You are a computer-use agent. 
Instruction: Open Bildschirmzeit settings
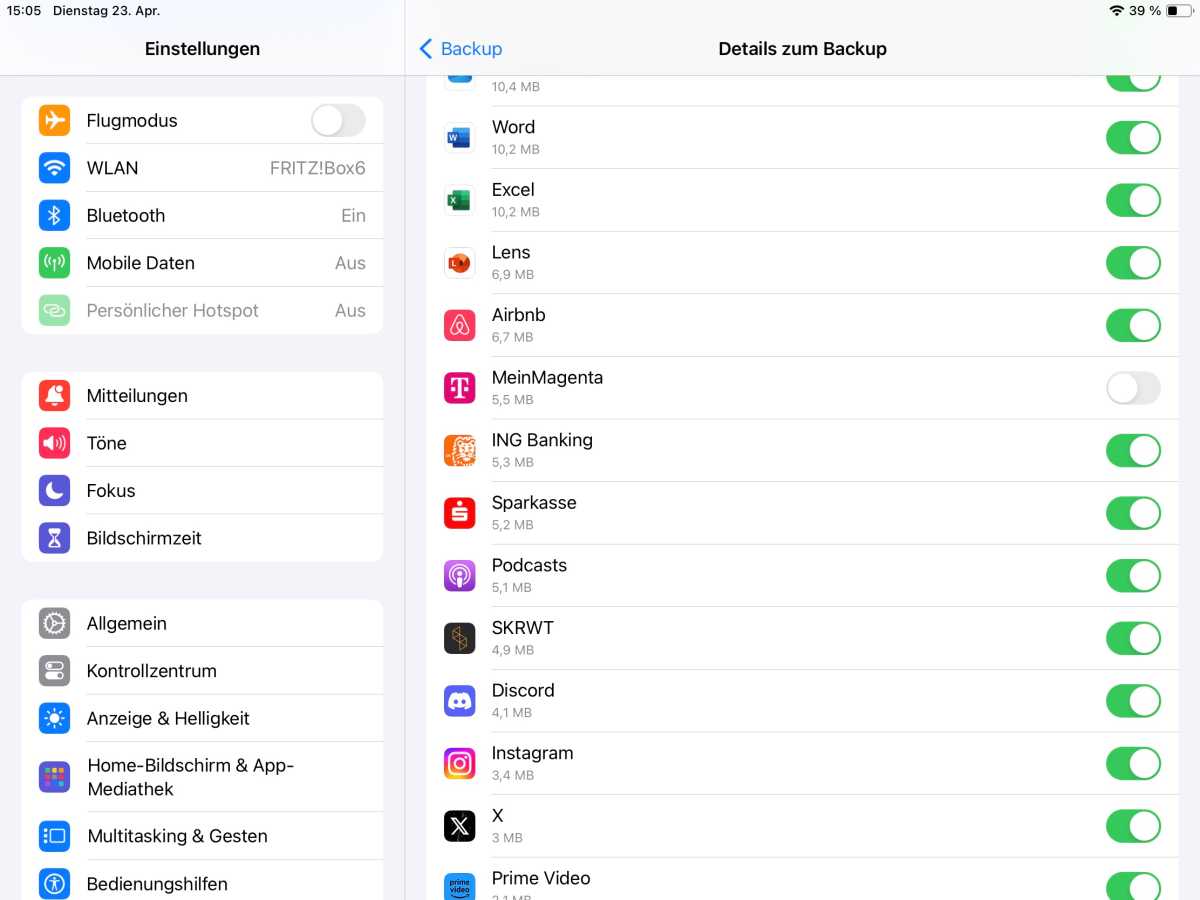202,538
